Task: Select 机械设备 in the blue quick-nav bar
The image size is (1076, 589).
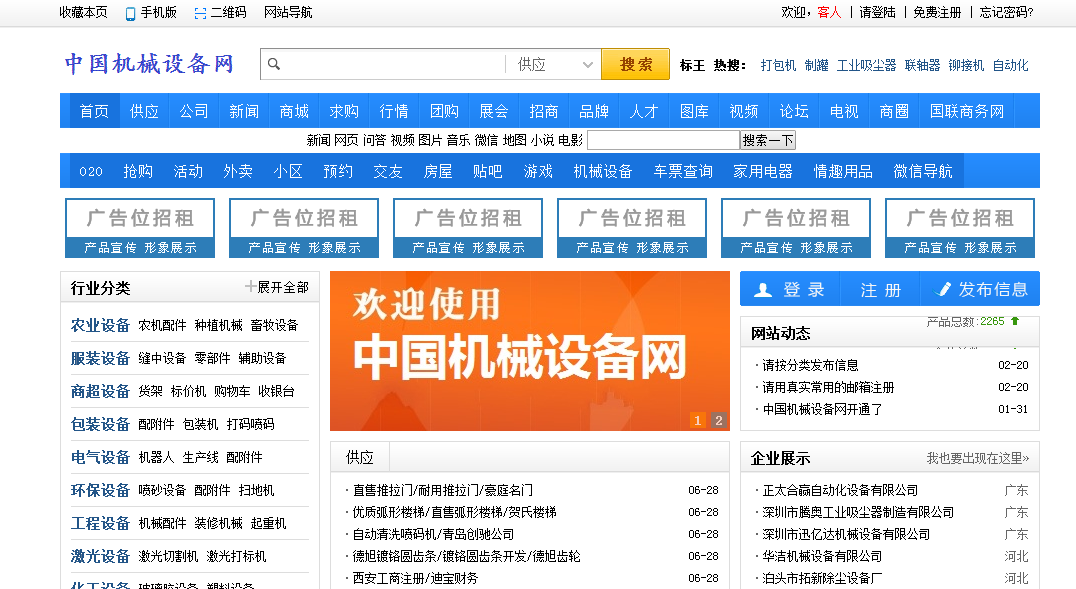Action: click(601, 171)
